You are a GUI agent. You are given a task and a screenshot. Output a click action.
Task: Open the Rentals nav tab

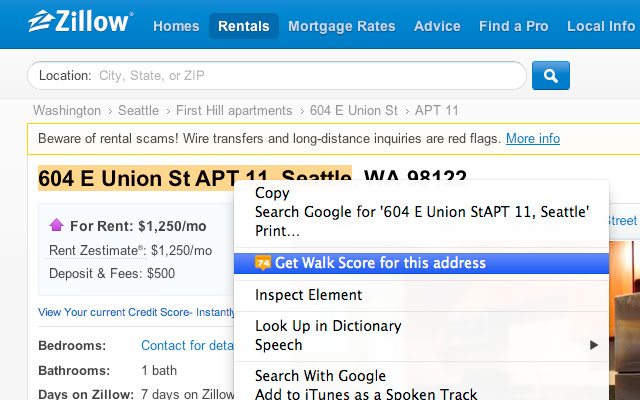click(244, 26)
